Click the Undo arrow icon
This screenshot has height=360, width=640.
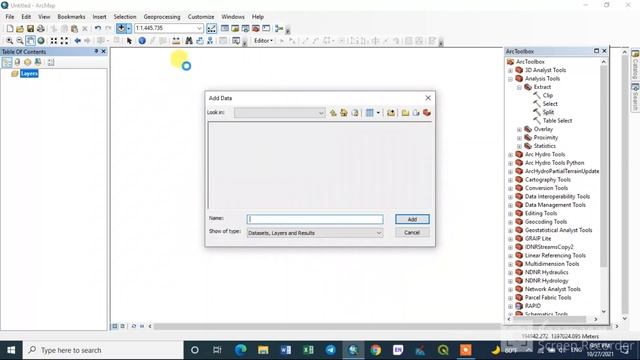point(98,29)
